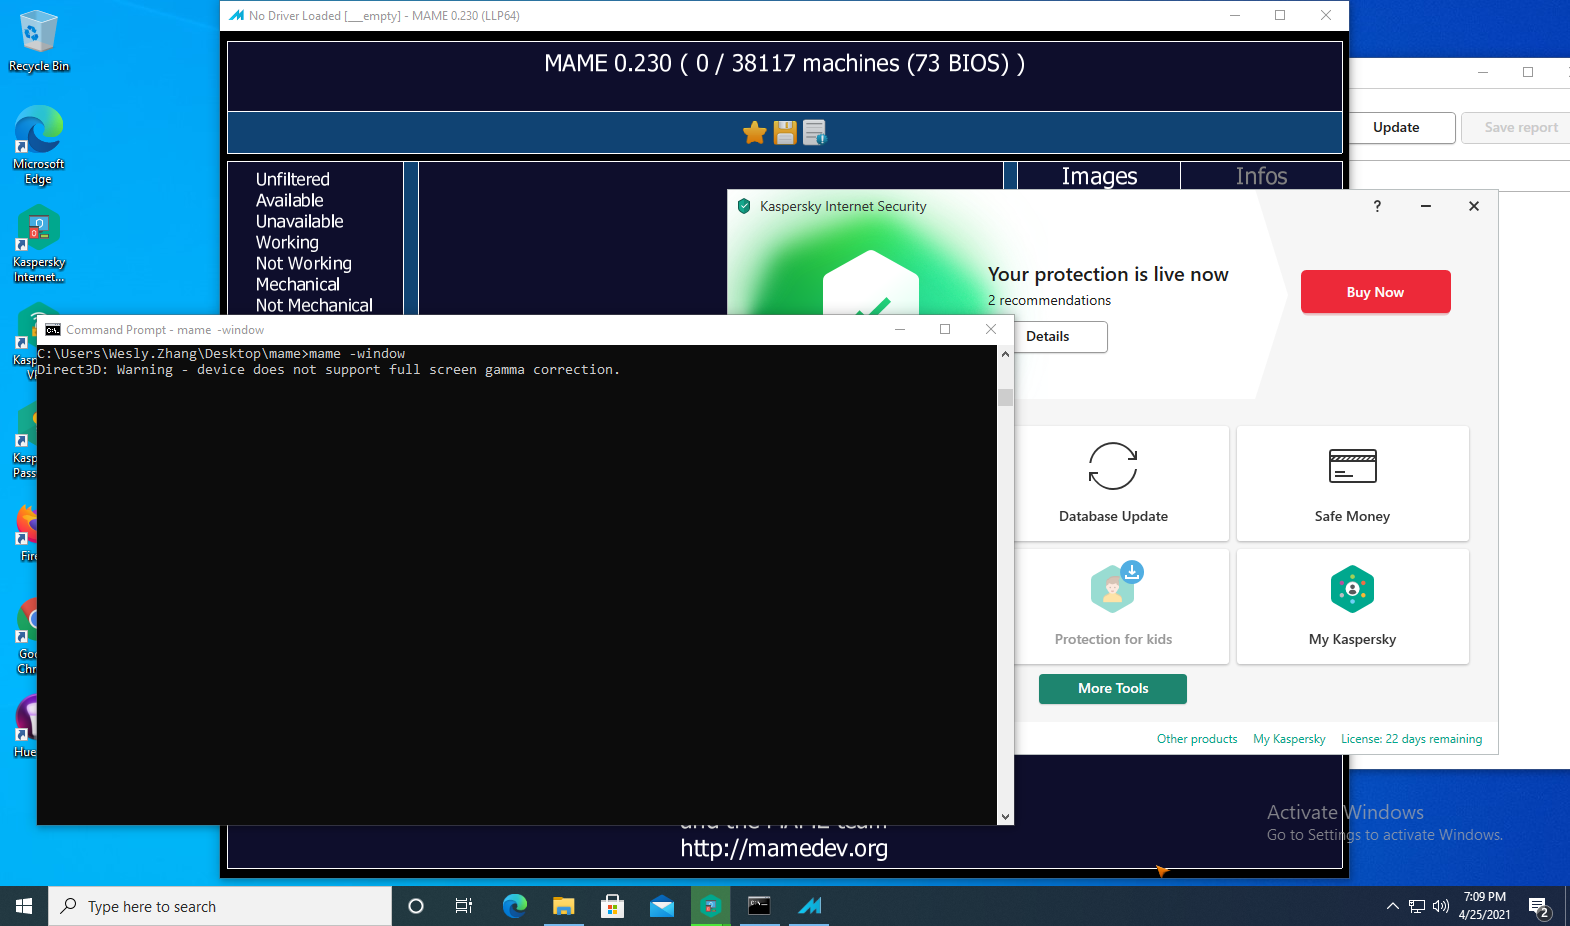This screenshot has height=926, width=1570.
Task: Select the Kaspersky Internet desktop icon
Action: 39,244
